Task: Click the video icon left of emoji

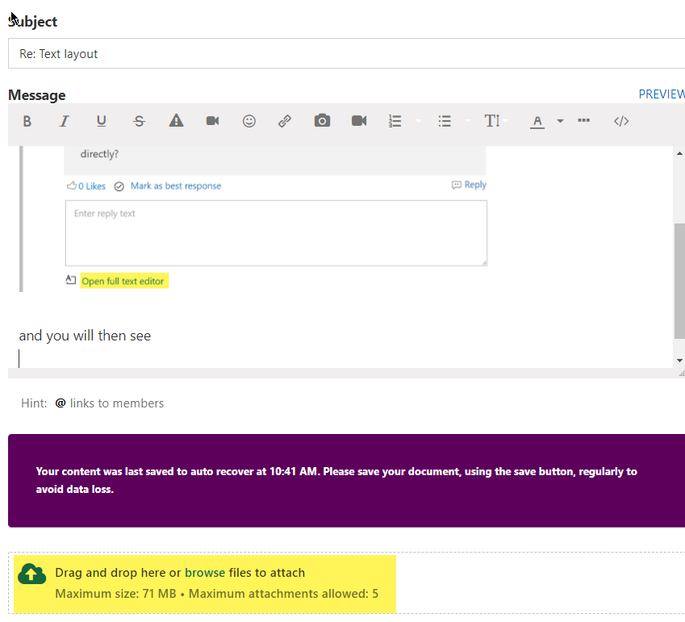Action: pyautogui.click(x=213, y=121)
